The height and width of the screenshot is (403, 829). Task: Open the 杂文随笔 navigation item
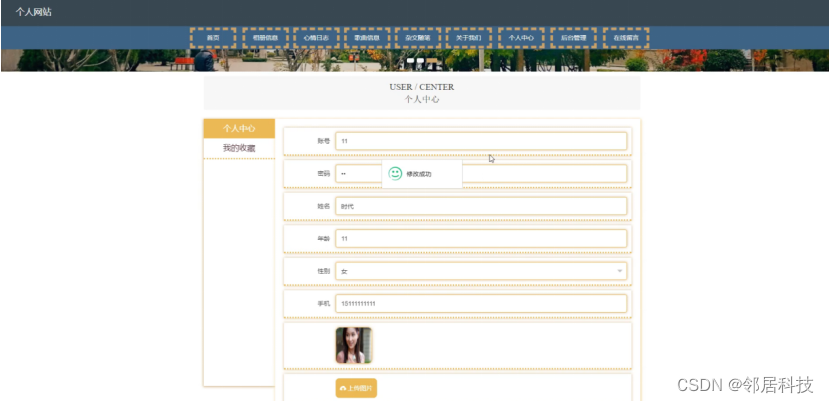[x=418, y=38]
